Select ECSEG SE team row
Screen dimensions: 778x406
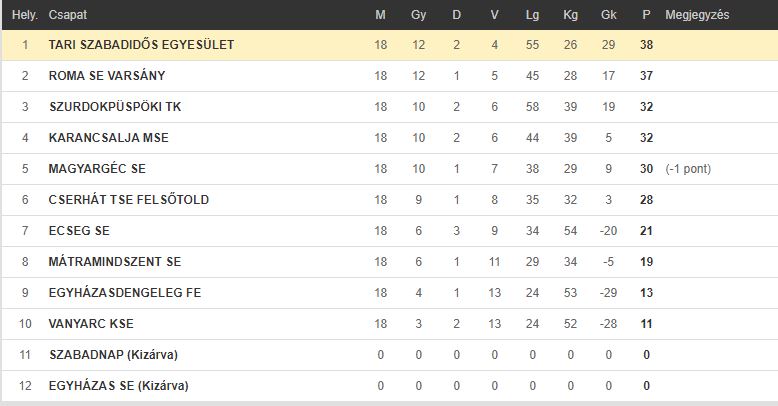coord(389,231)
